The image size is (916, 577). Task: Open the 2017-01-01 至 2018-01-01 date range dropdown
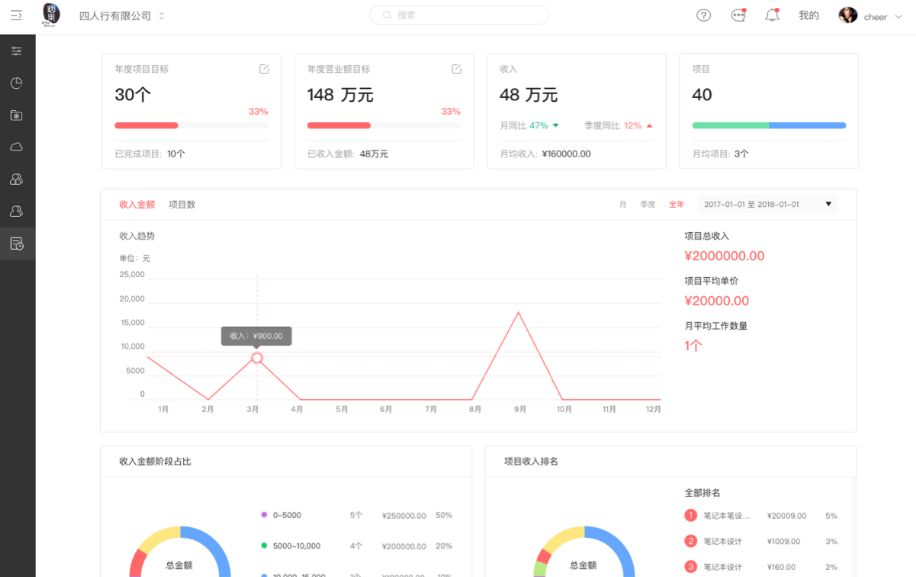click(x=768, y=204)
